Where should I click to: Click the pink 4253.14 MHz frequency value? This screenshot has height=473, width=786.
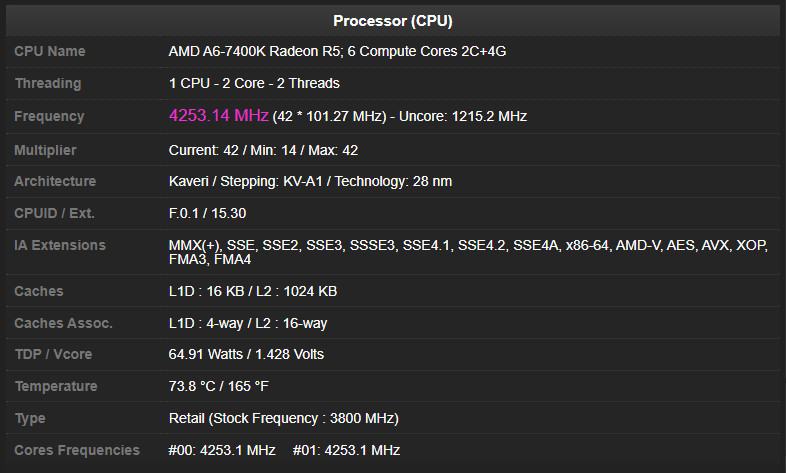tap(218, 116)
